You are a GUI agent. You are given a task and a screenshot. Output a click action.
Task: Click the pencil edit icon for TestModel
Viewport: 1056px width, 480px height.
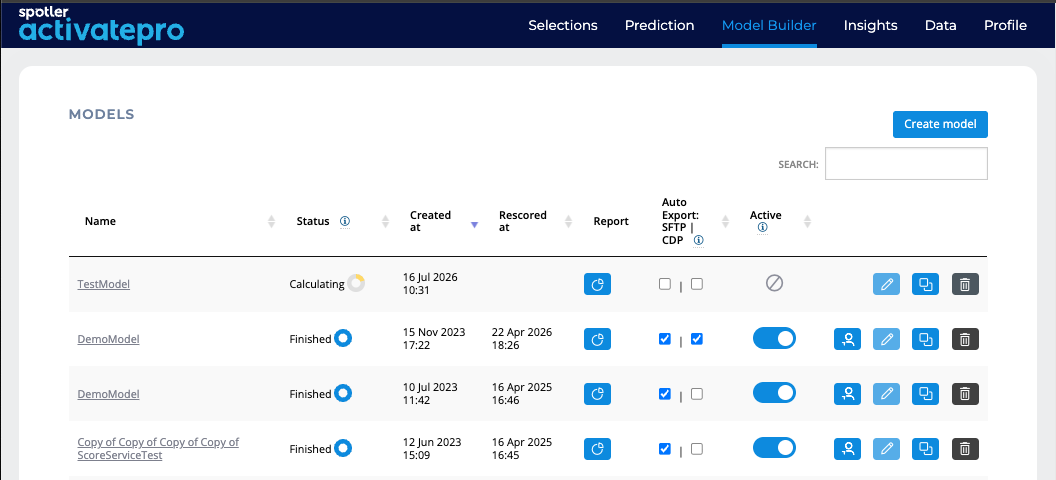(x=886, y=284)
